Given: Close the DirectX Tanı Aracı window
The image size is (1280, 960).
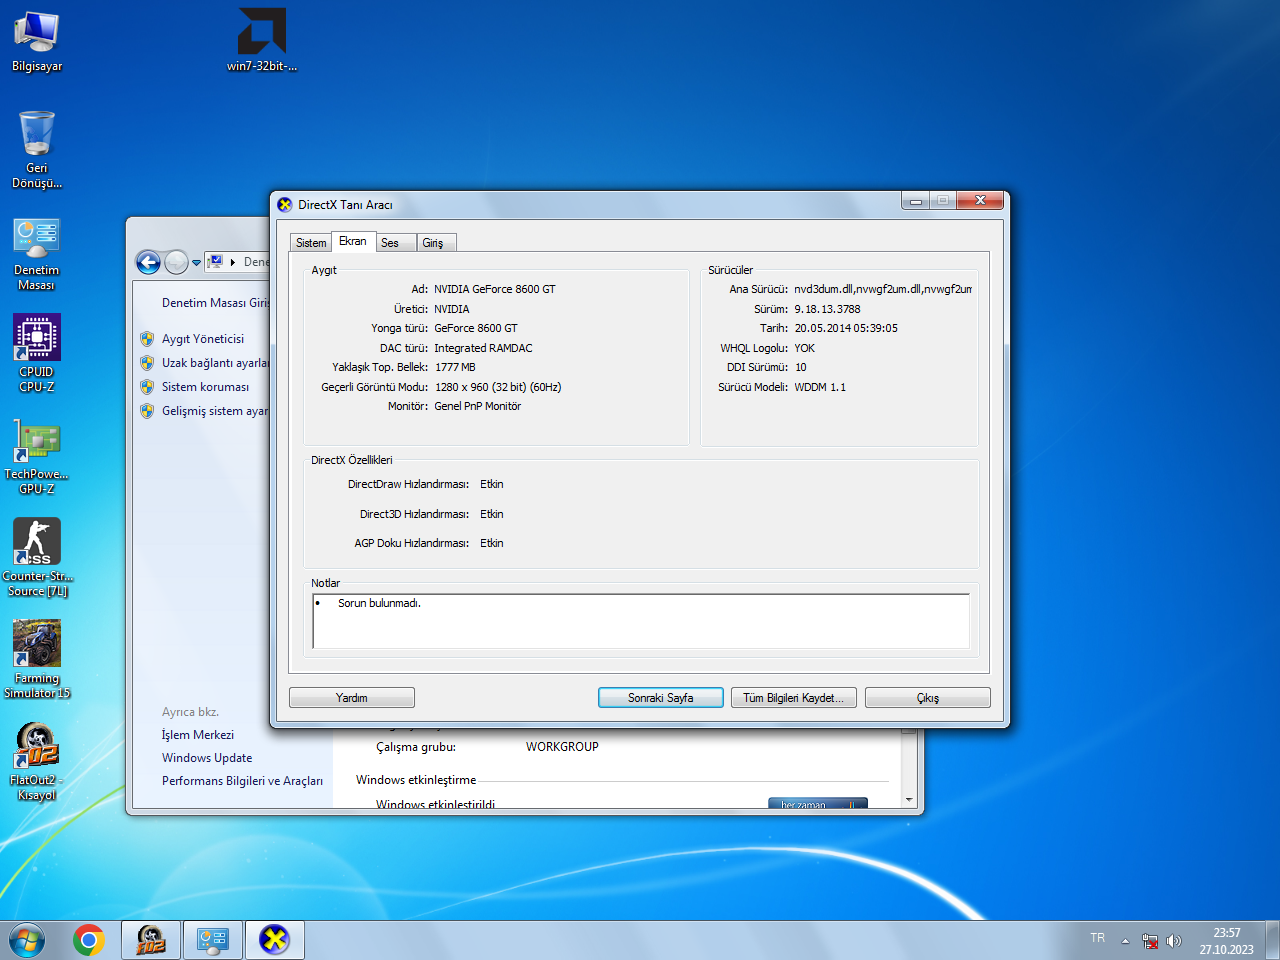Looking at the screenshot, I should point(980,201).
